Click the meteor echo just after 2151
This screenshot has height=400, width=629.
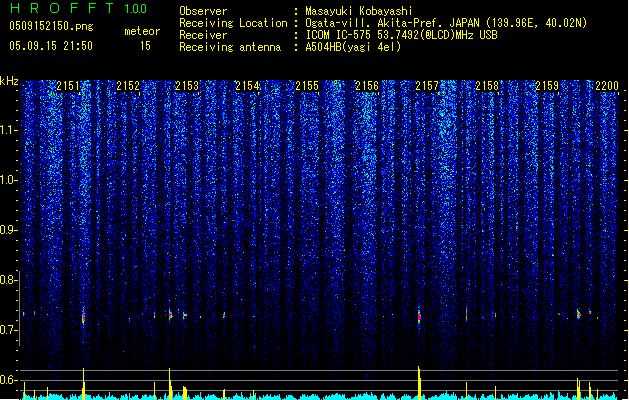[83, 317]
